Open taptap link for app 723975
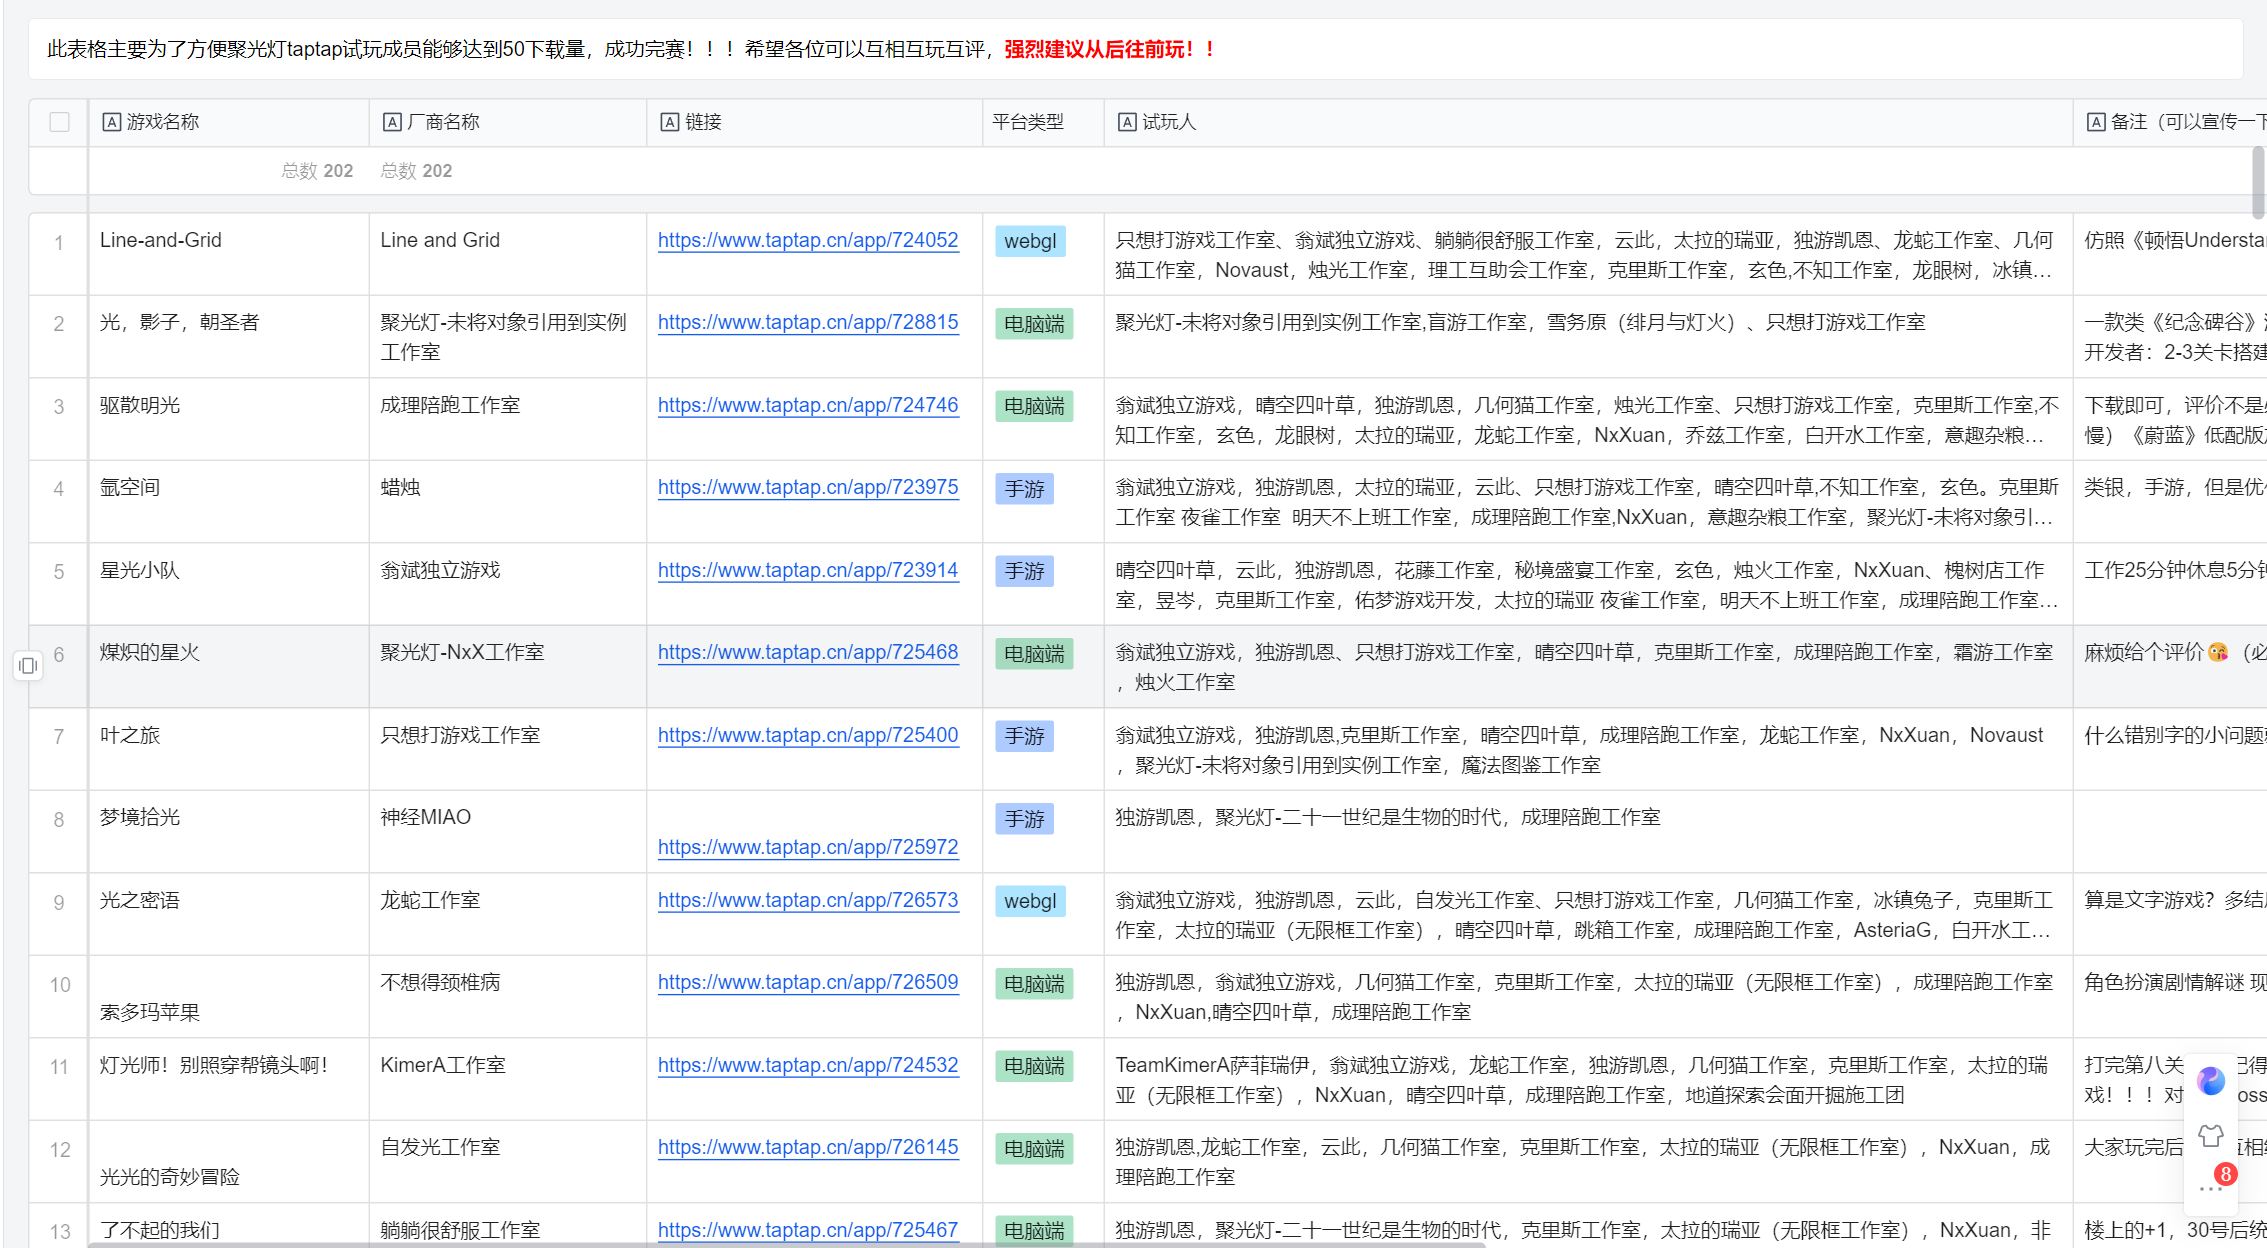Image resolution: width=2267 pixels, height=1248 pixels. coord(808,487)
